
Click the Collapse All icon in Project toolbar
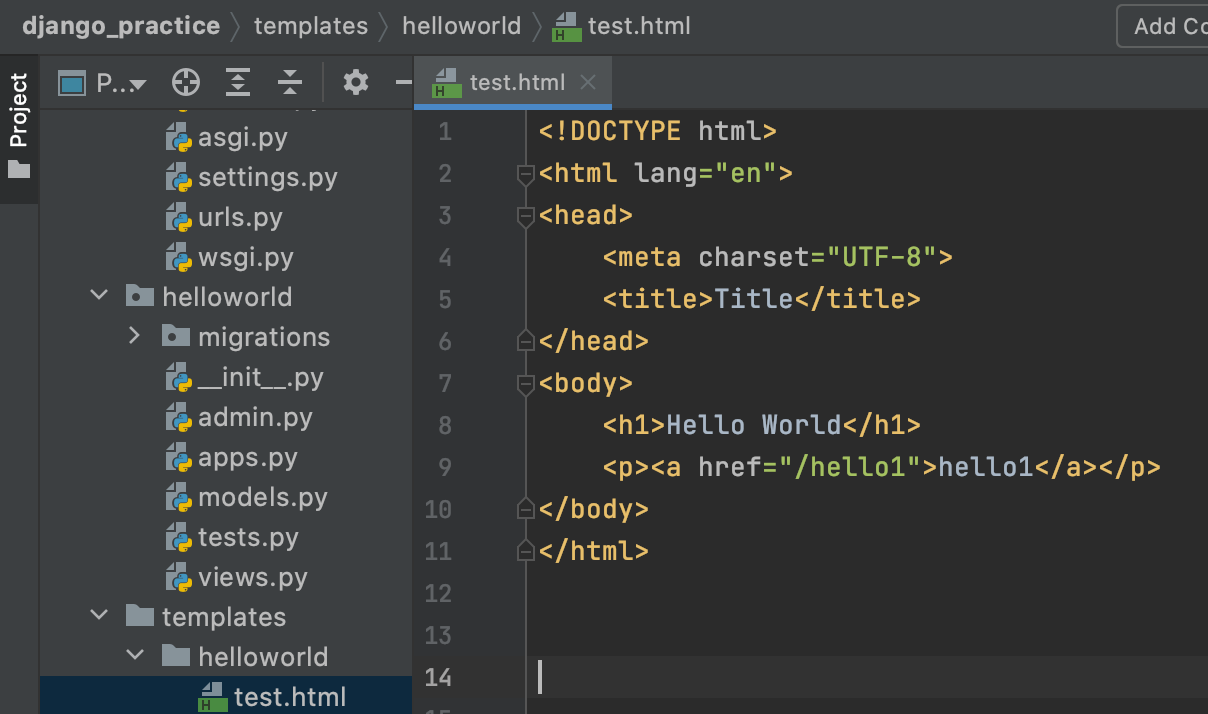coord(290,82)
